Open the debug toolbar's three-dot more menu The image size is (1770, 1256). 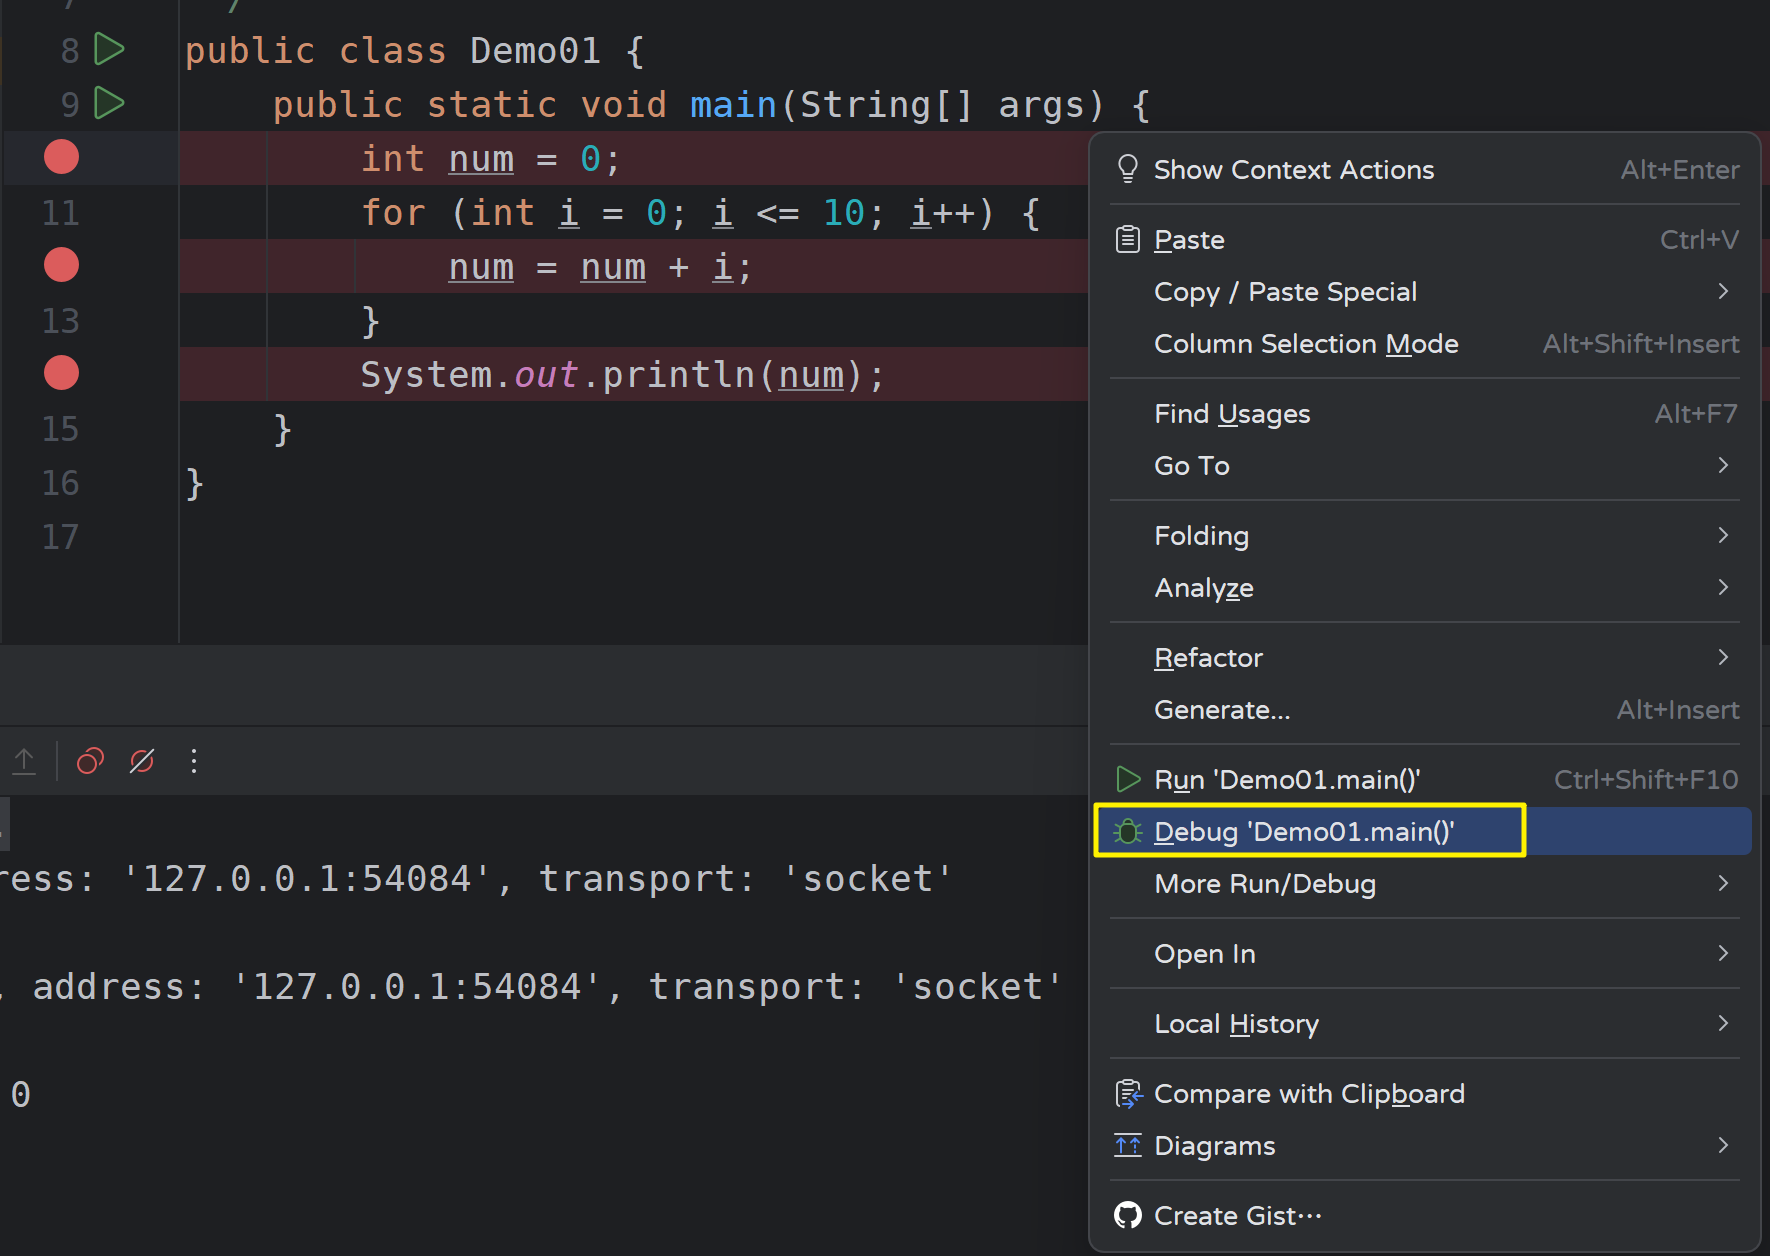194,762
